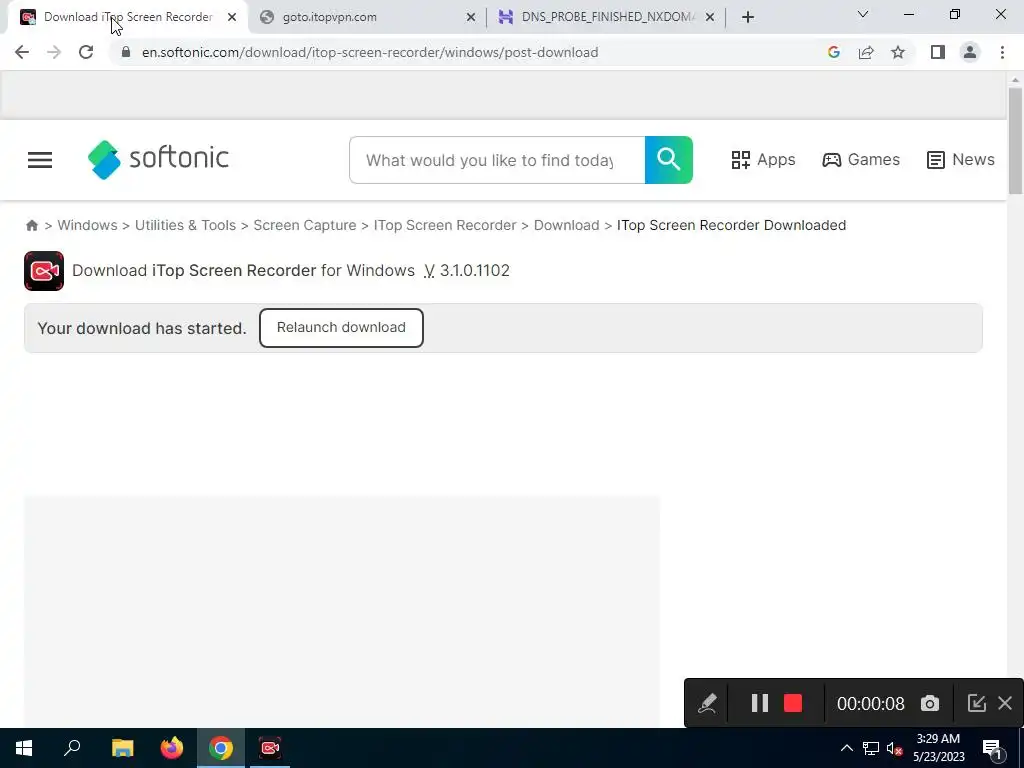The height and width of the screenshot is (768, 1024).
Task: Go to Utilities & Tools breadcrumb
Action: click(x=185, y=225)
